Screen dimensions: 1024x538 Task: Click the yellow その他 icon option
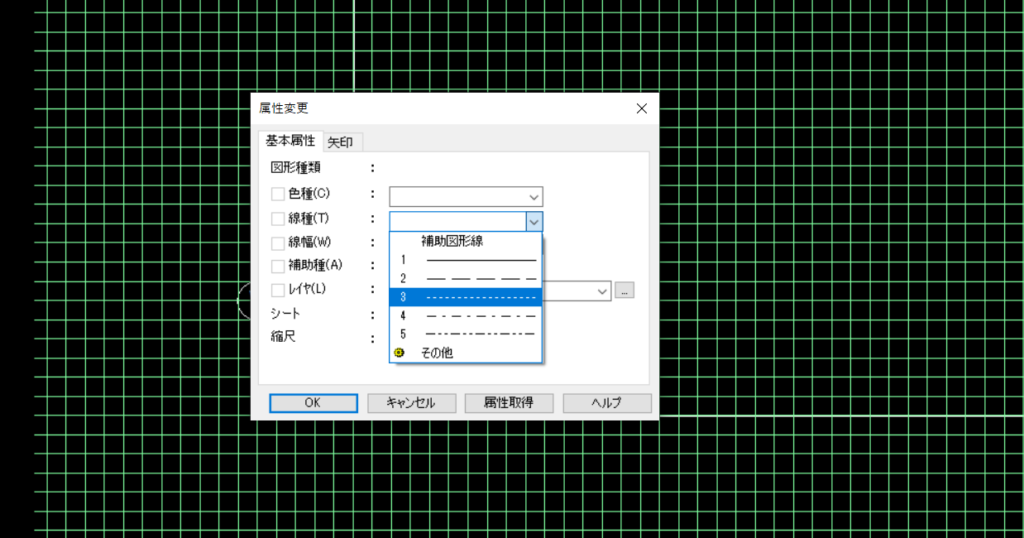pos(400,353)
